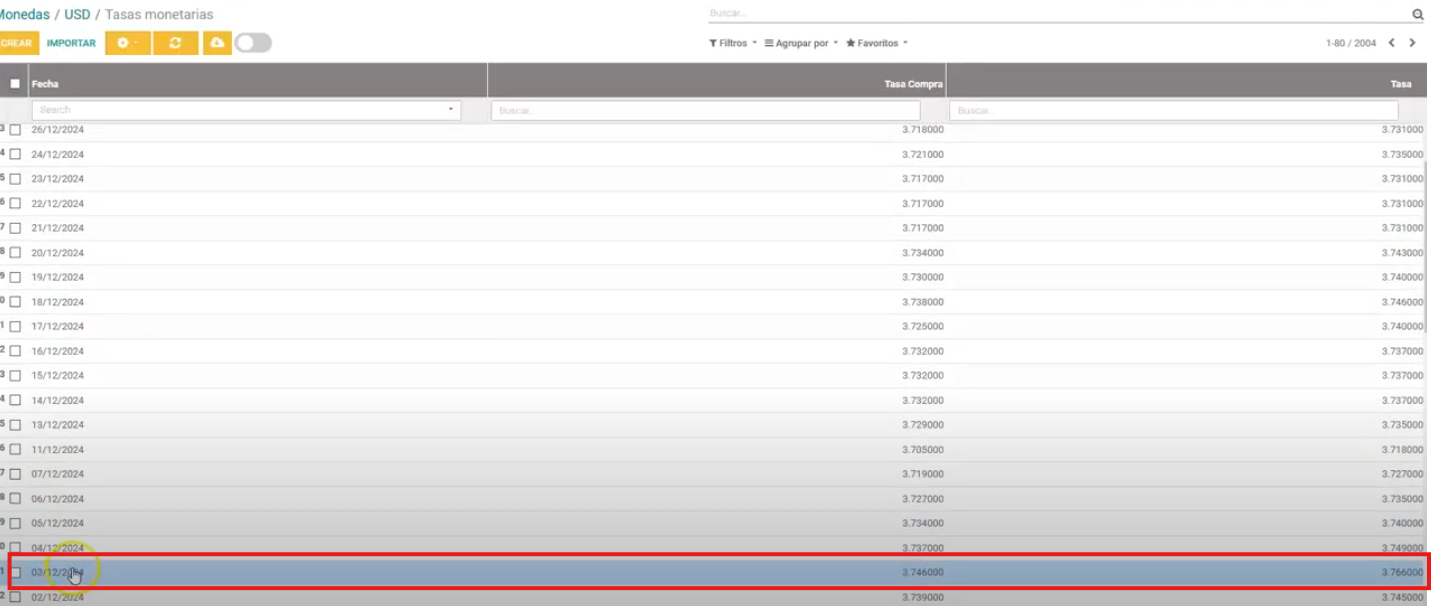Open the Fecha column search dropdown arrow
Viewport: 1432px width, 606px height.
450,110
